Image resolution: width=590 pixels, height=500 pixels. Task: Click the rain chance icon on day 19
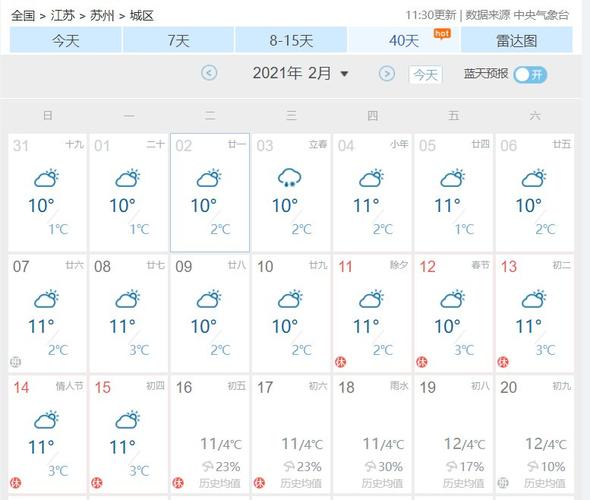pos(452,467)
